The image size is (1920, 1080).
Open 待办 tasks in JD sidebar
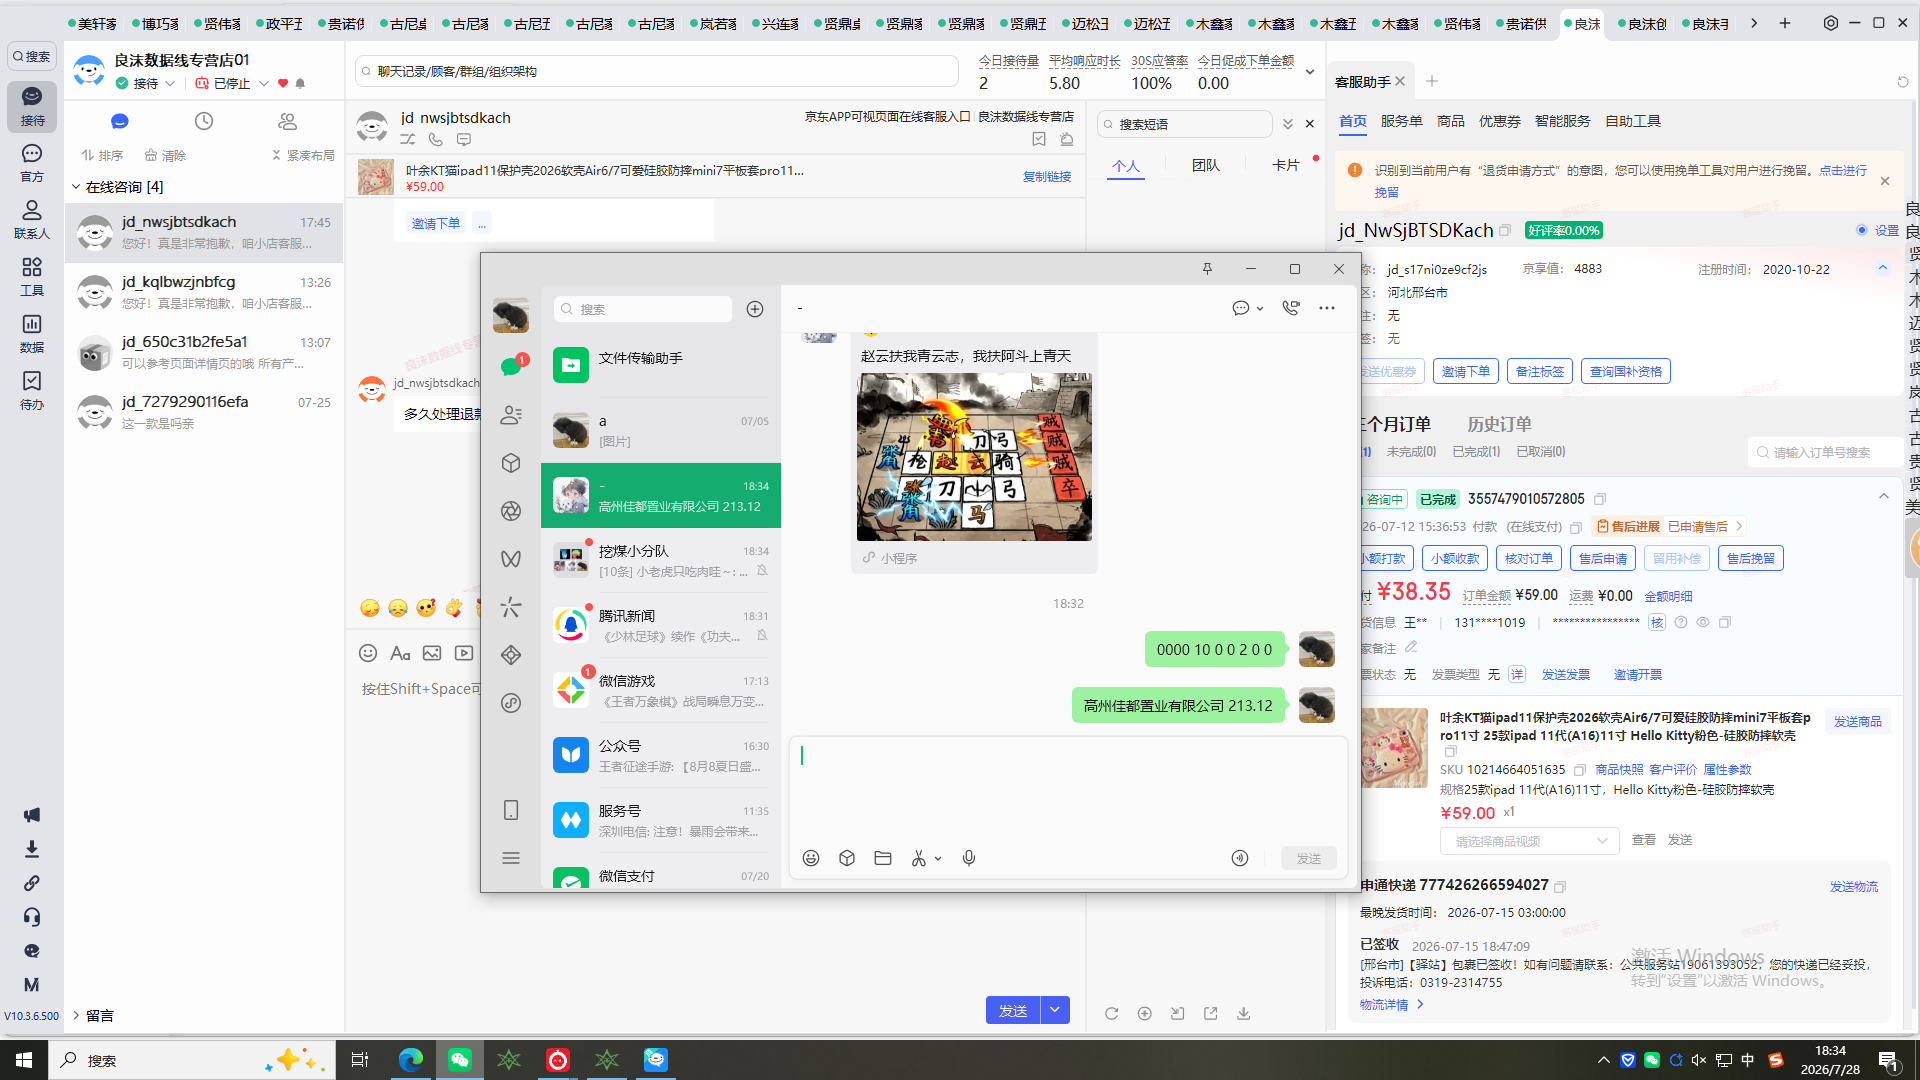(x=32, y=390)
